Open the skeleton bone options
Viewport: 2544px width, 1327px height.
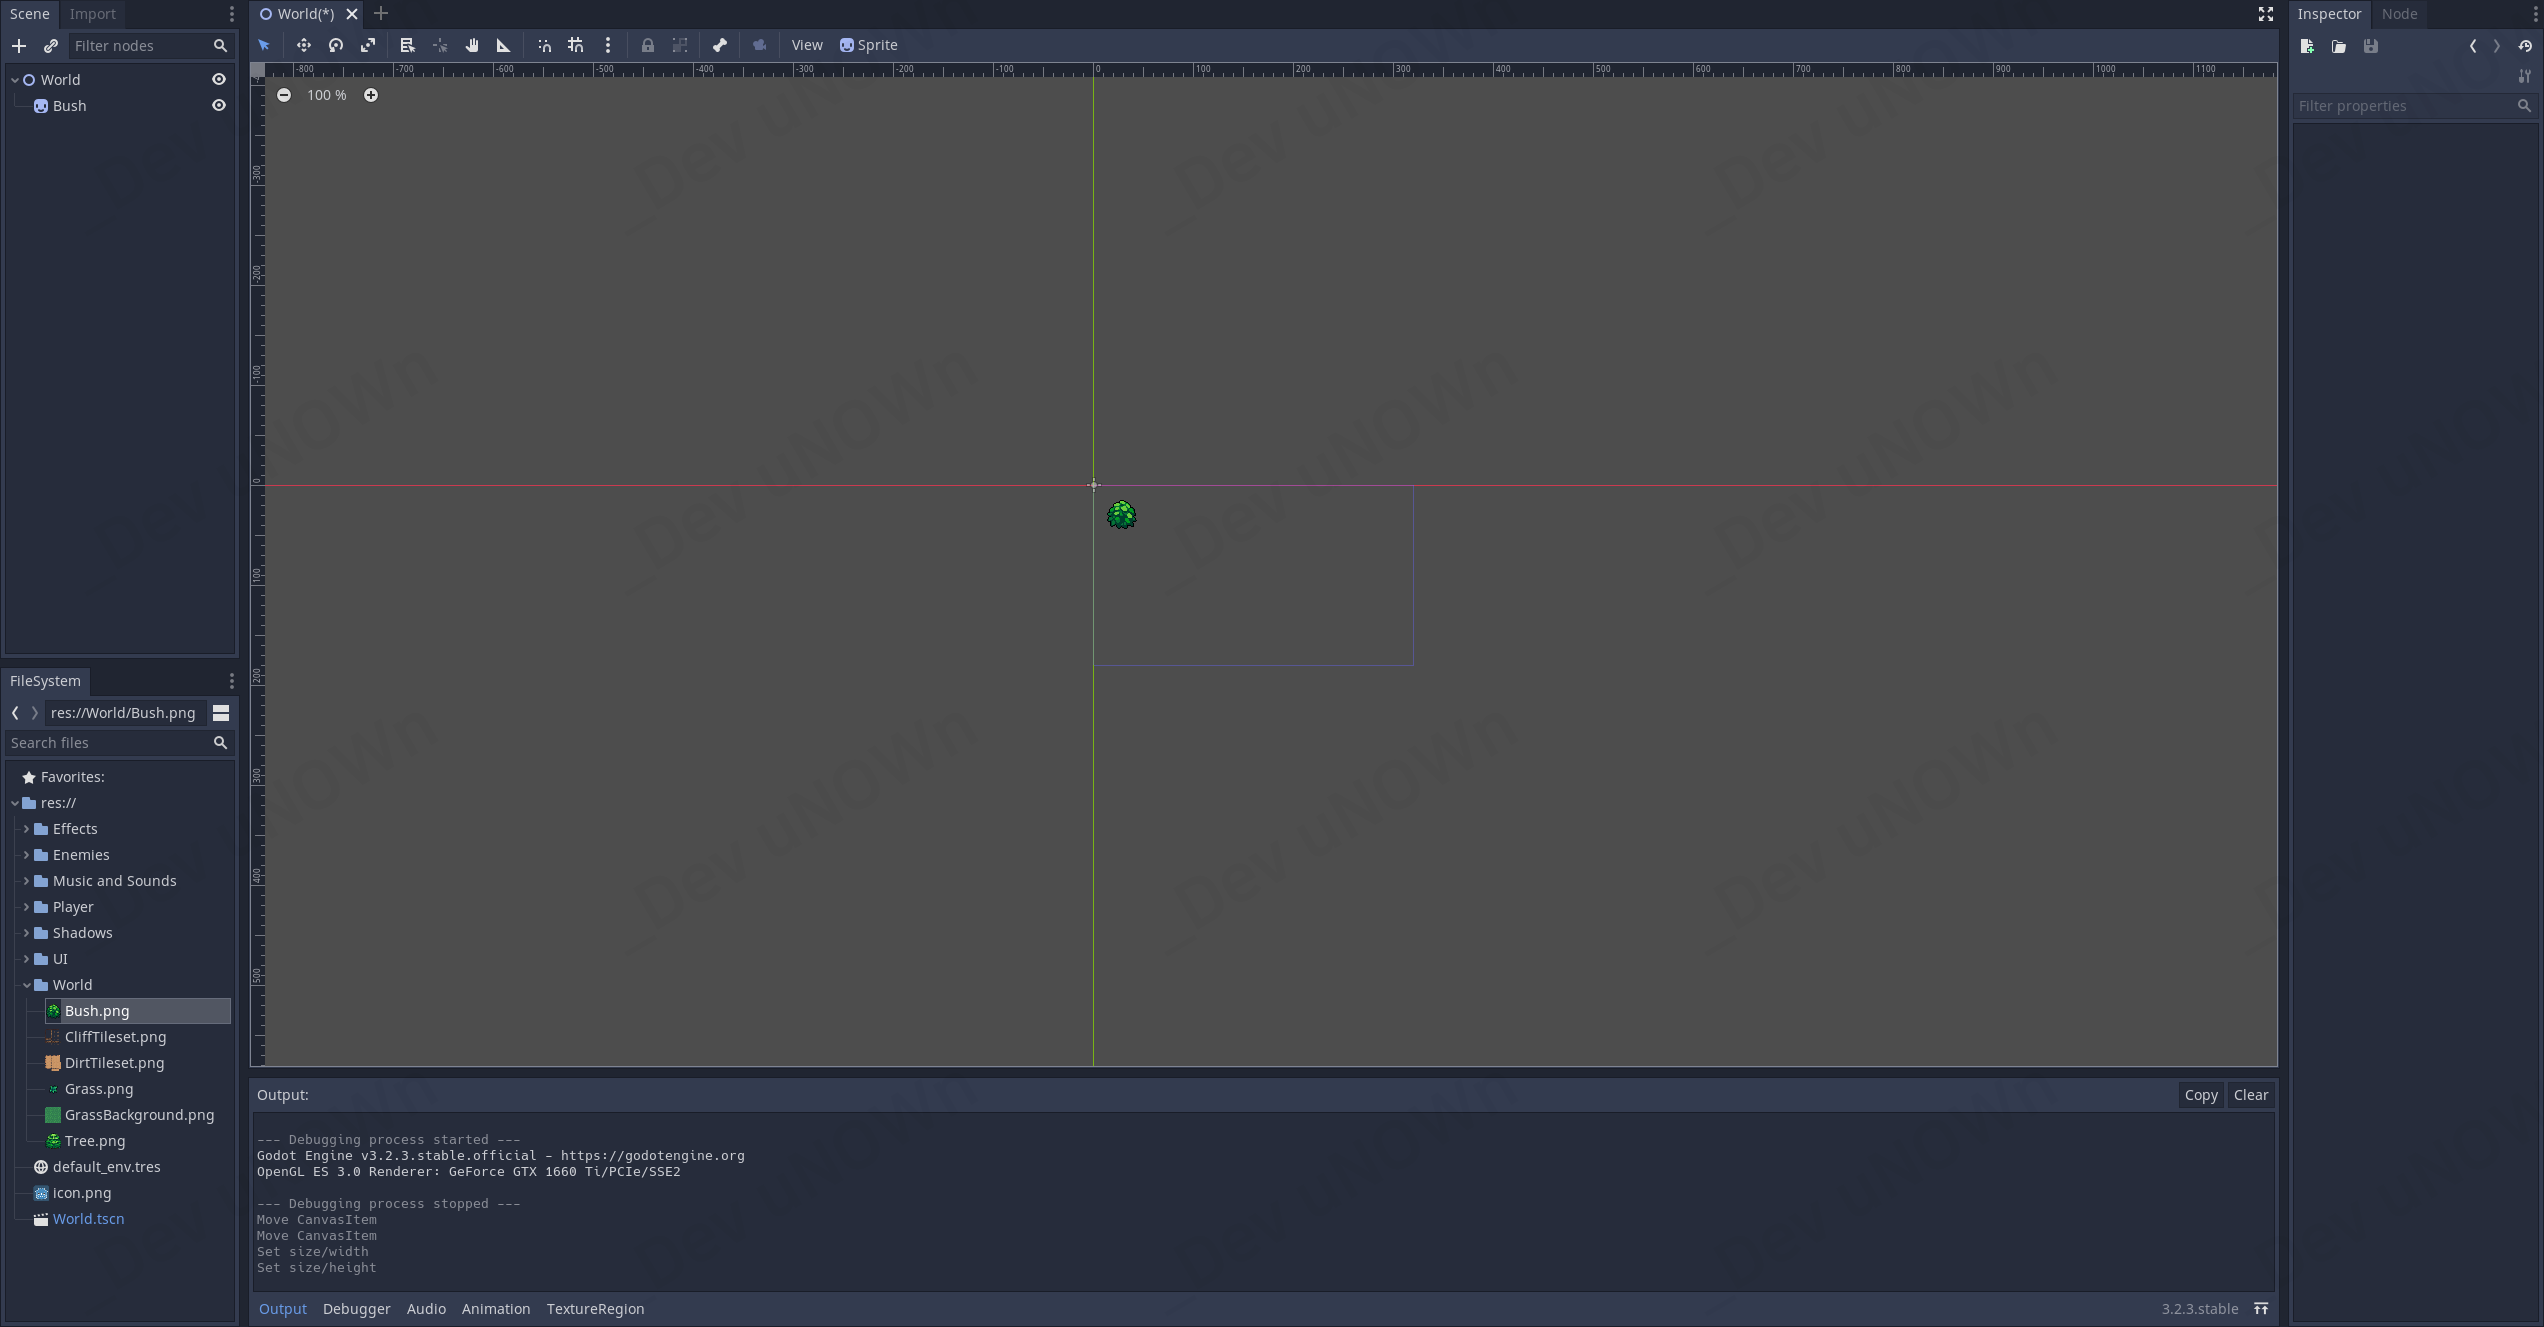coord(720,45)
